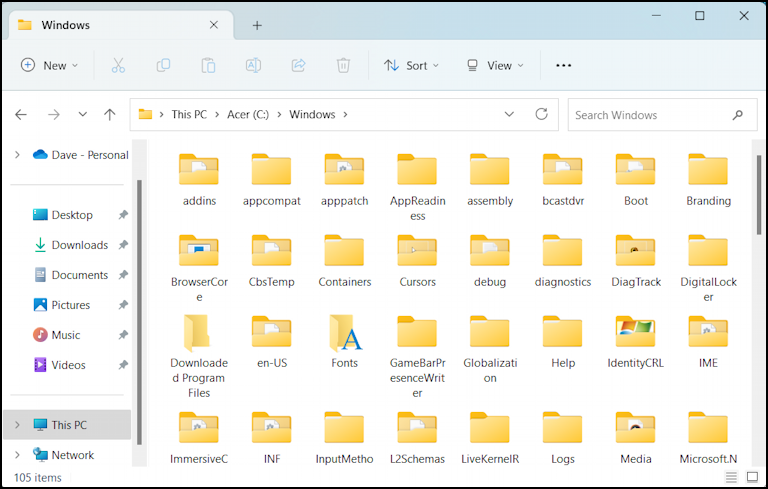This screenshot has height=489, width=768.
Task: Expand the Network tree node
Action: pyautogui.click(x=17, y=455)
